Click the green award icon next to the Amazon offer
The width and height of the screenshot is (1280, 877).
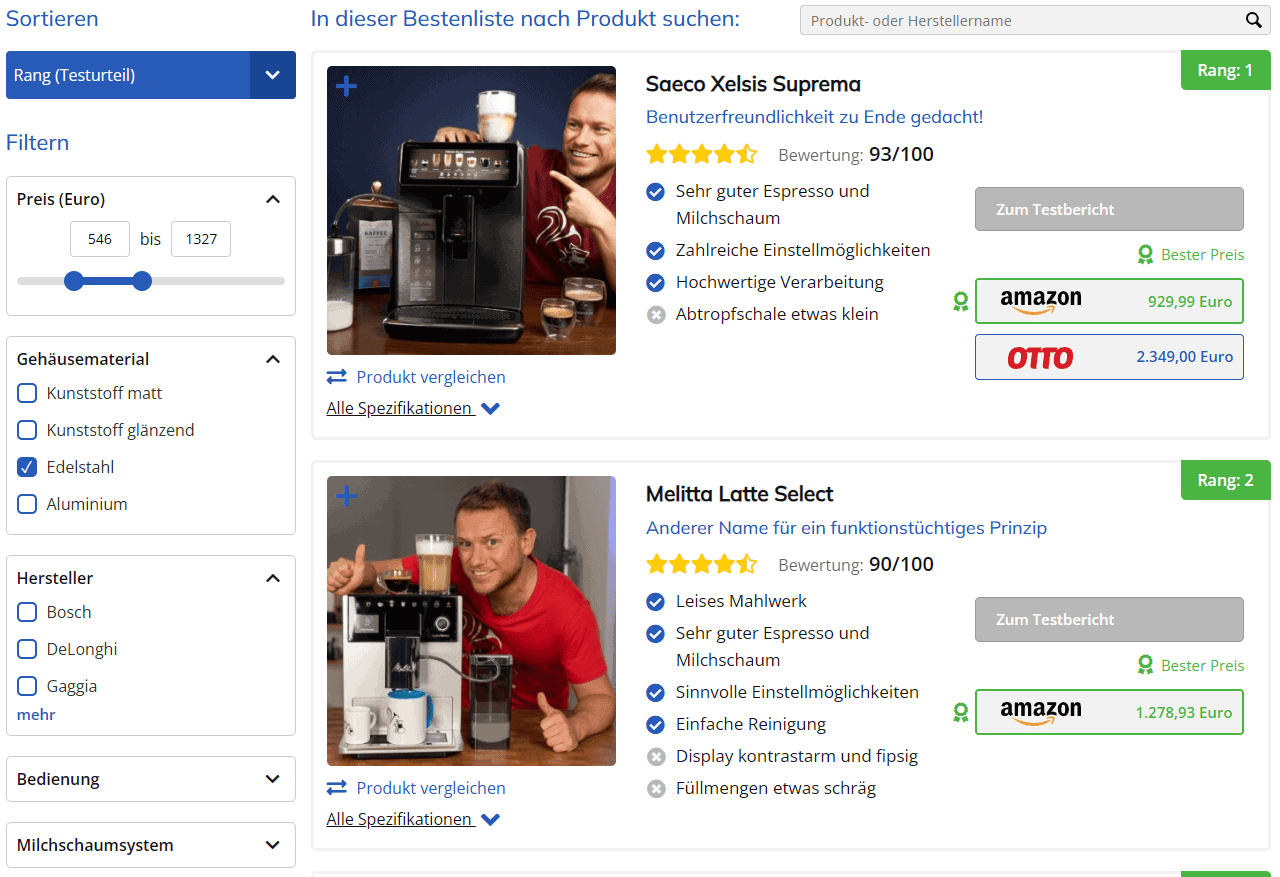pos(960,301)
